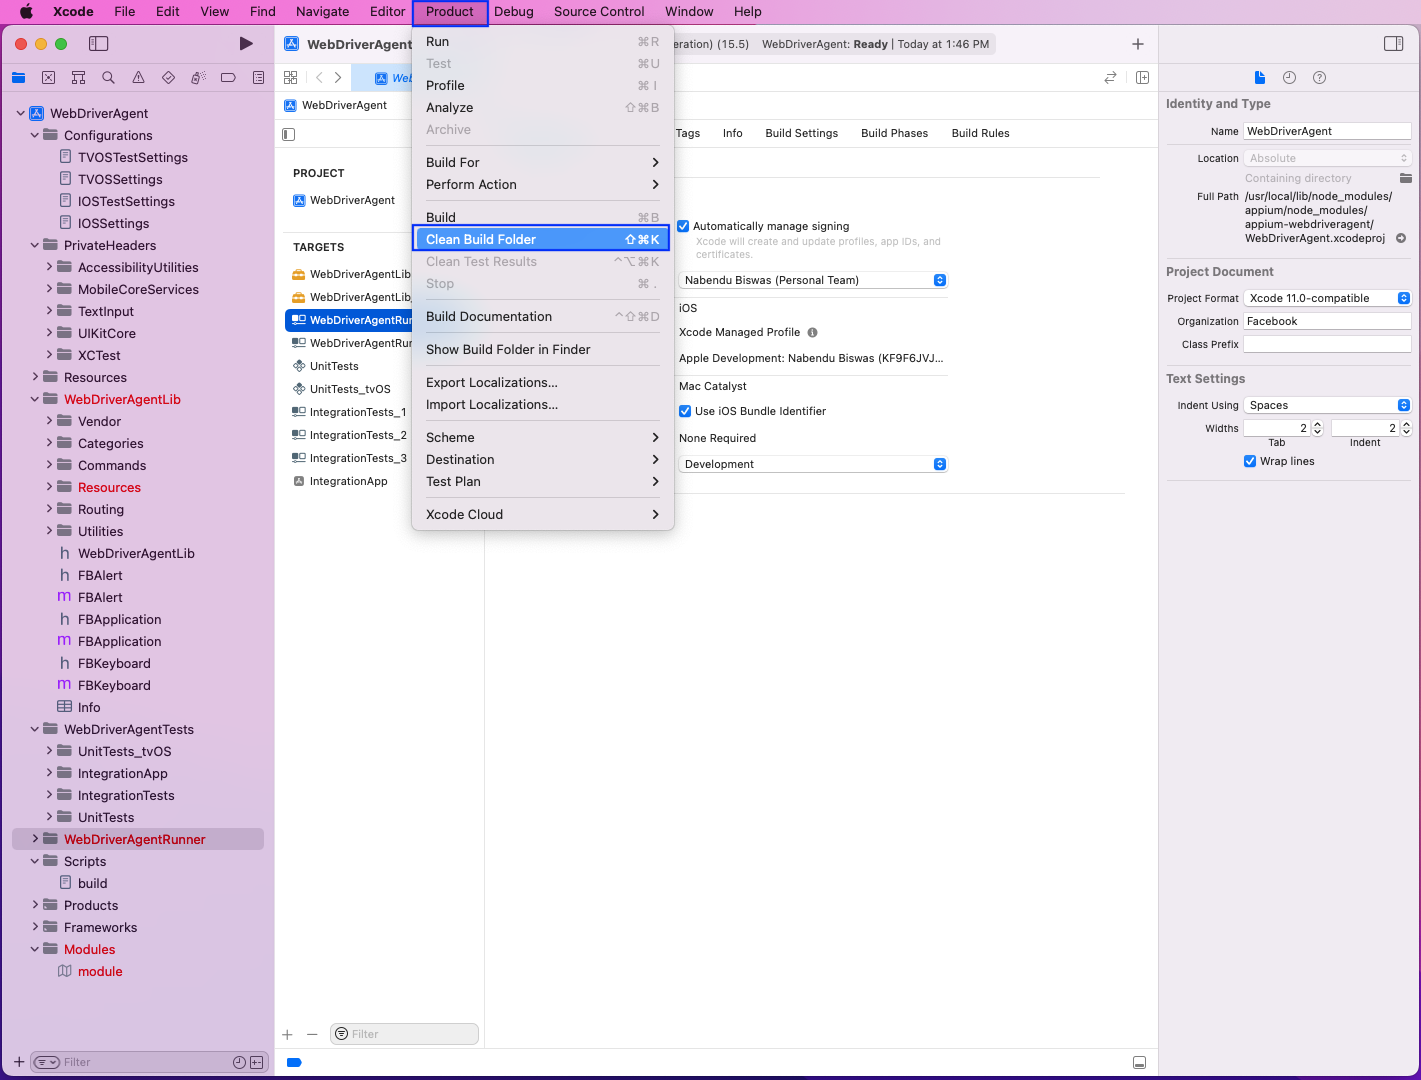Screen dimensions: 1421x1080
Task: Collapse the Configurations folder
Action: (35, 135)
